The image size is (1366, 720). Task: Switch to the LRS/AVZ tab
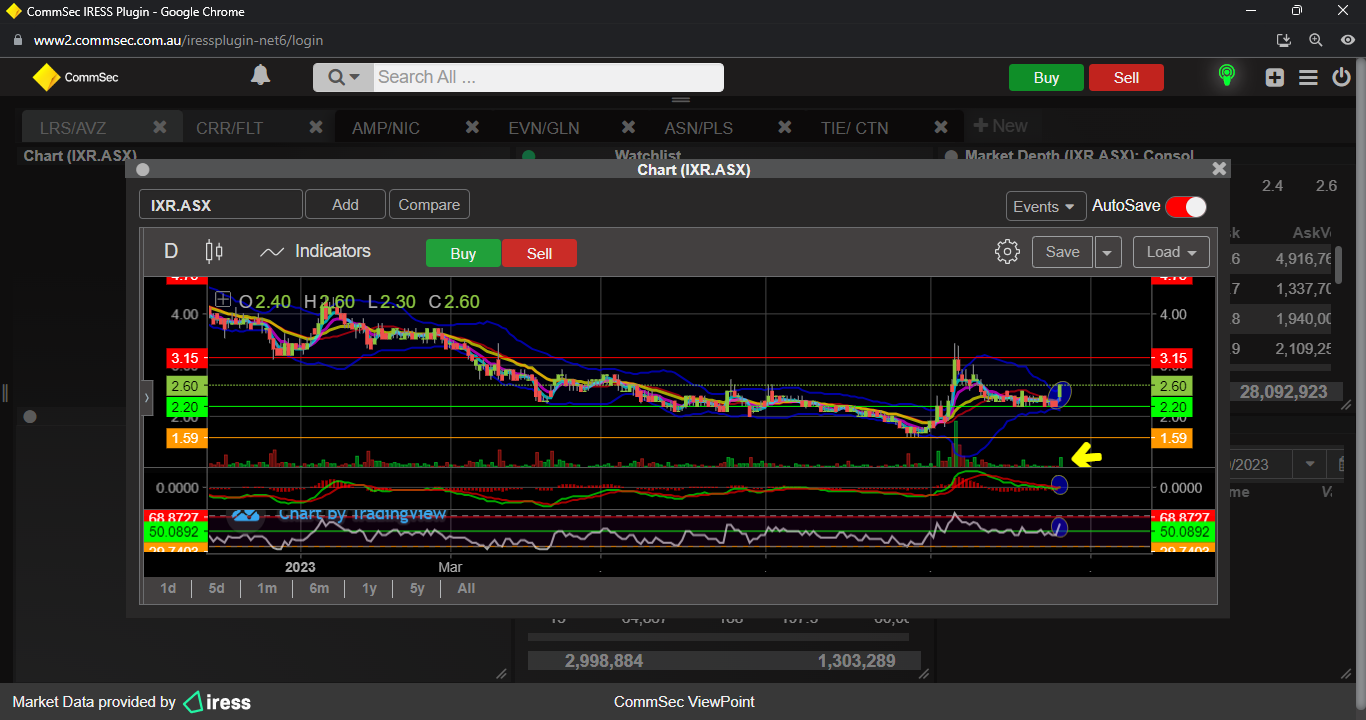(73, 128)
